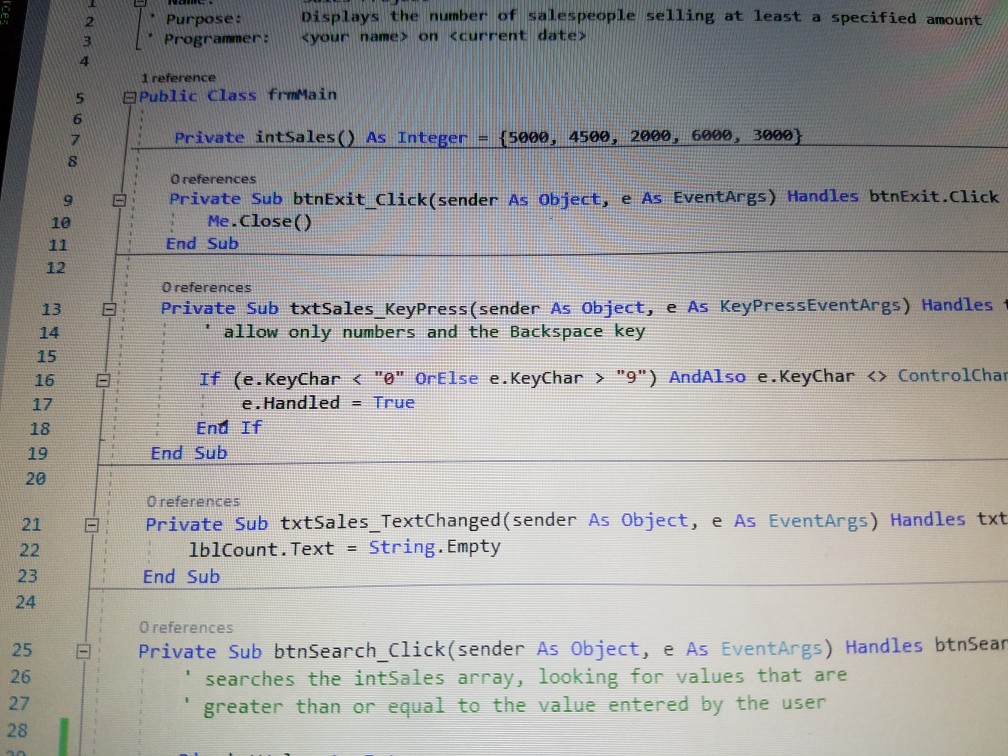This screenshot has width=1008, height=756.
Task: Click 'End Sub' on line 11
Action: pyautogui.click(x=202, y=244)
